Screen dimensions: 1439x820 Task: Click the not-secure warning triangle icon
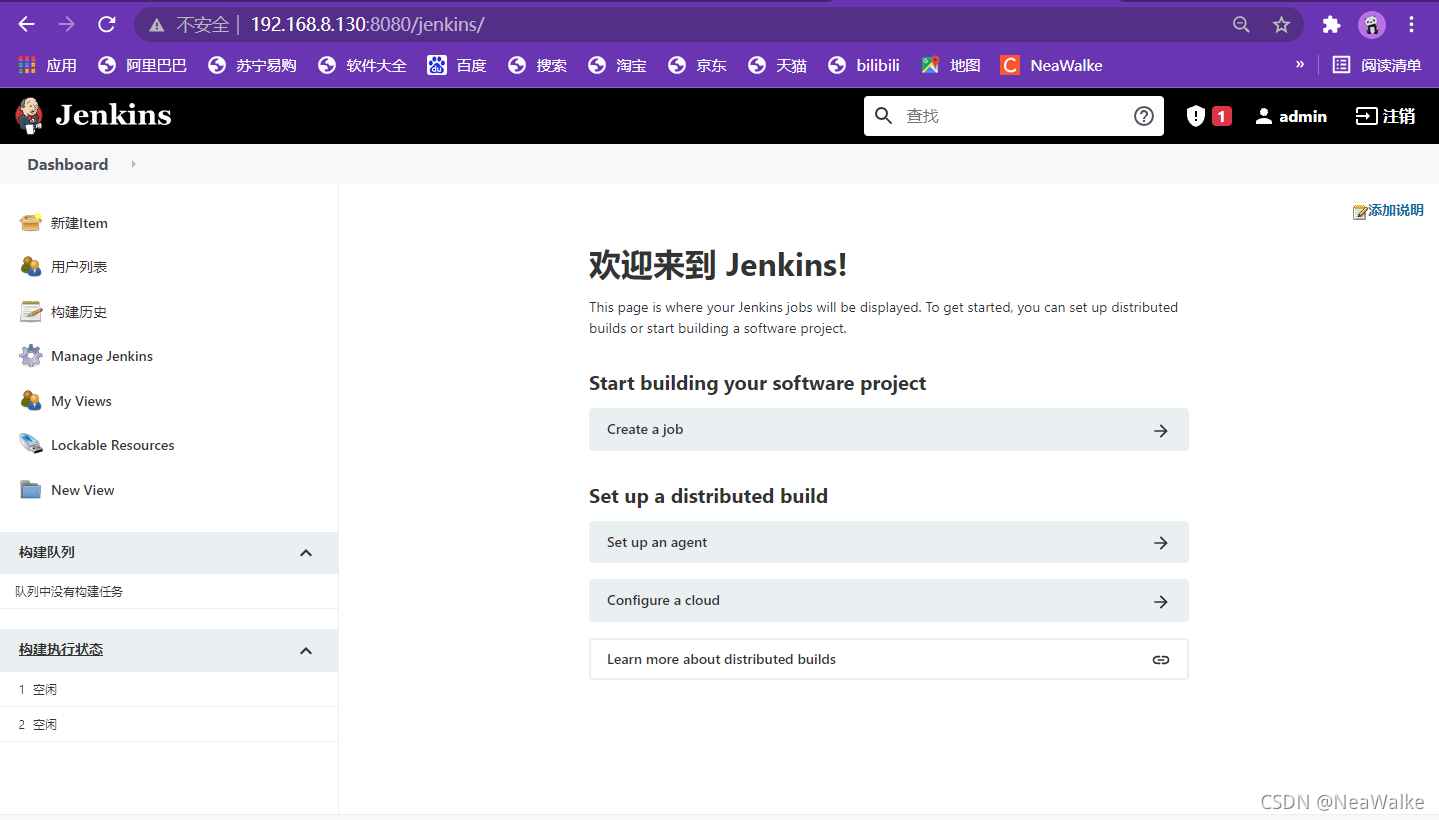155,24
